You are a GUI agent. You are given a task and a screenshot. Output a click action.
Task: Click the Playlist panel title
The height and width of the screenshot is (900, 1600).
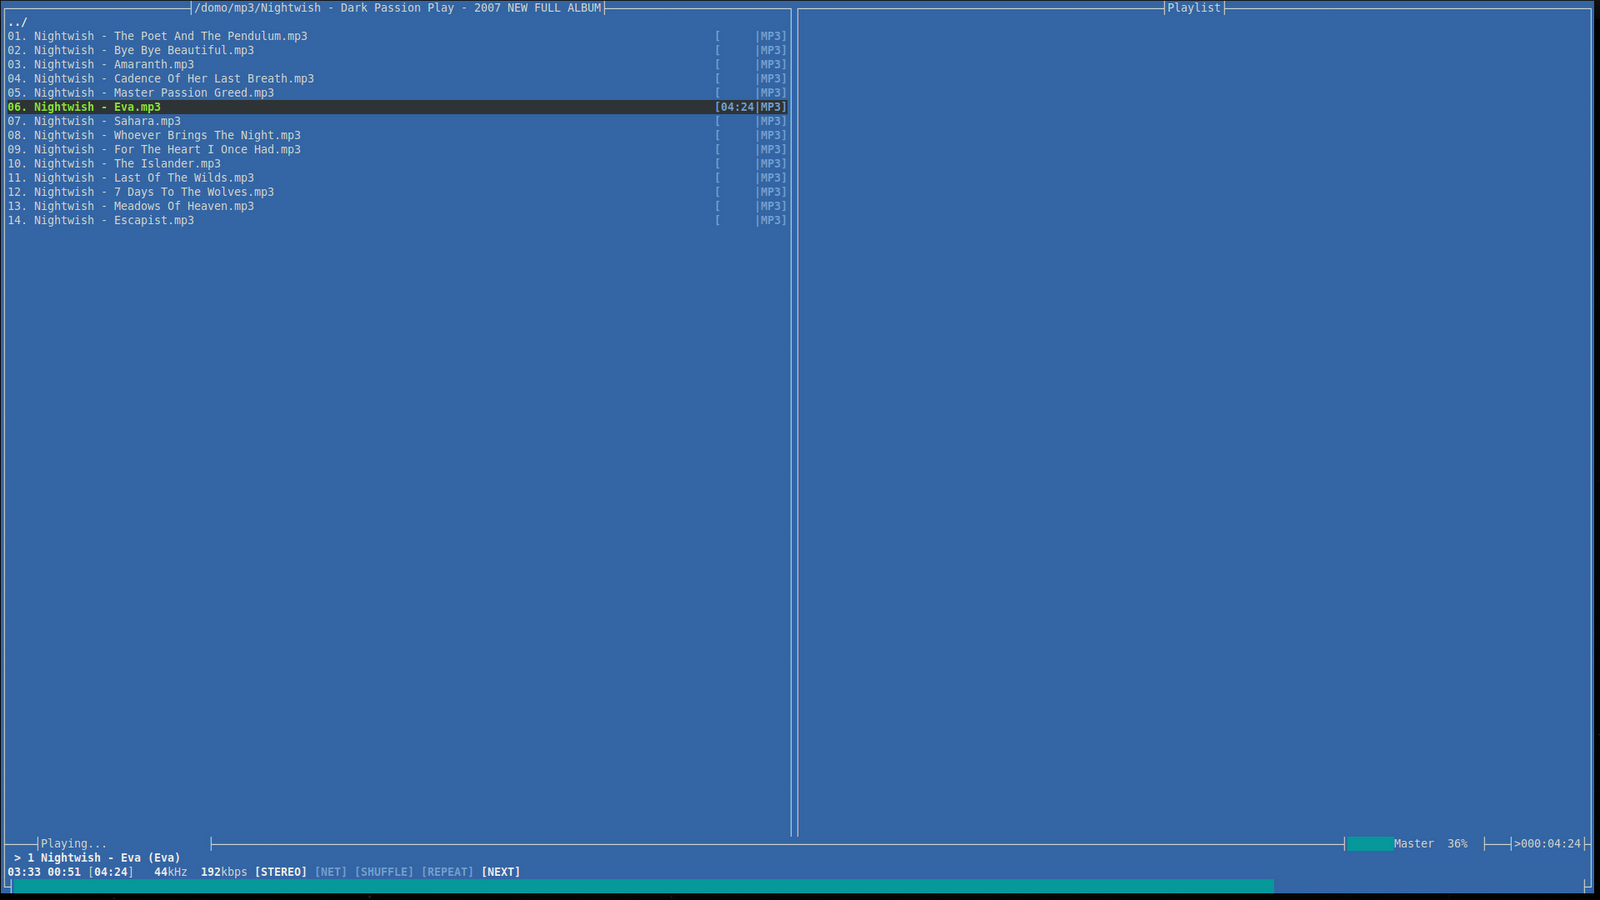tap(1194, 8)
